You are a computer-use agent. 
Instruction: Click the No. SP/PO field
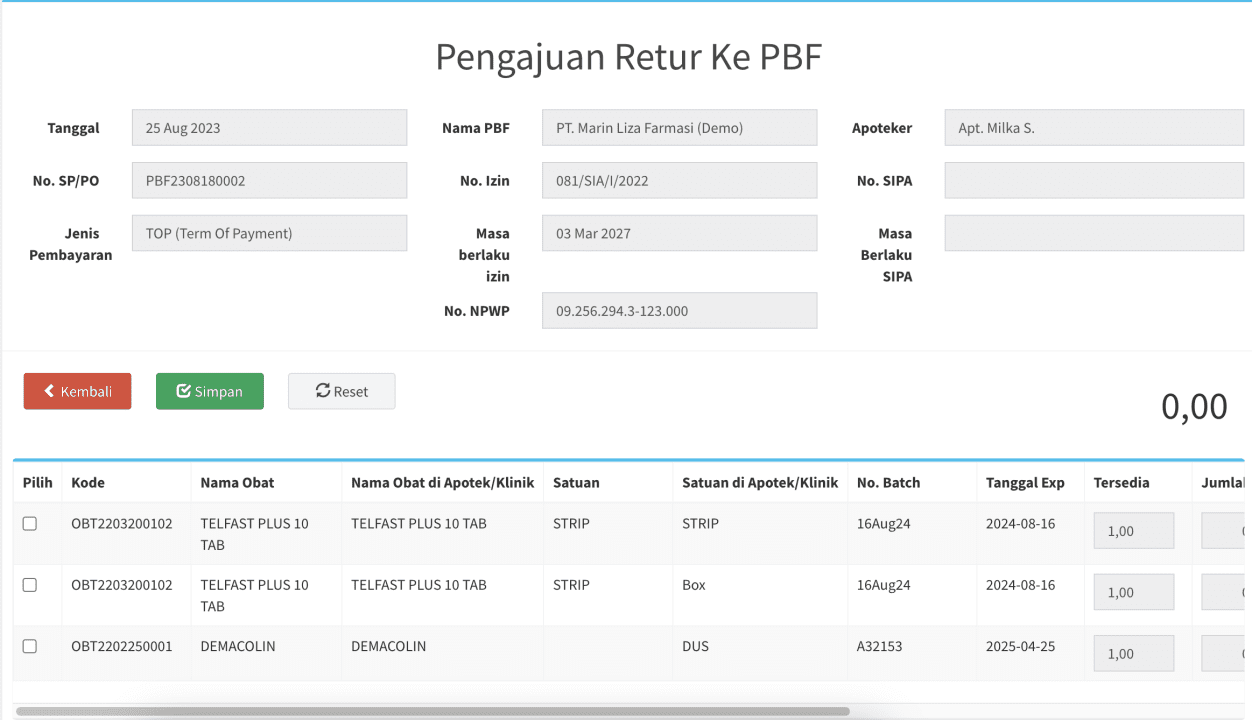(270, 181)
